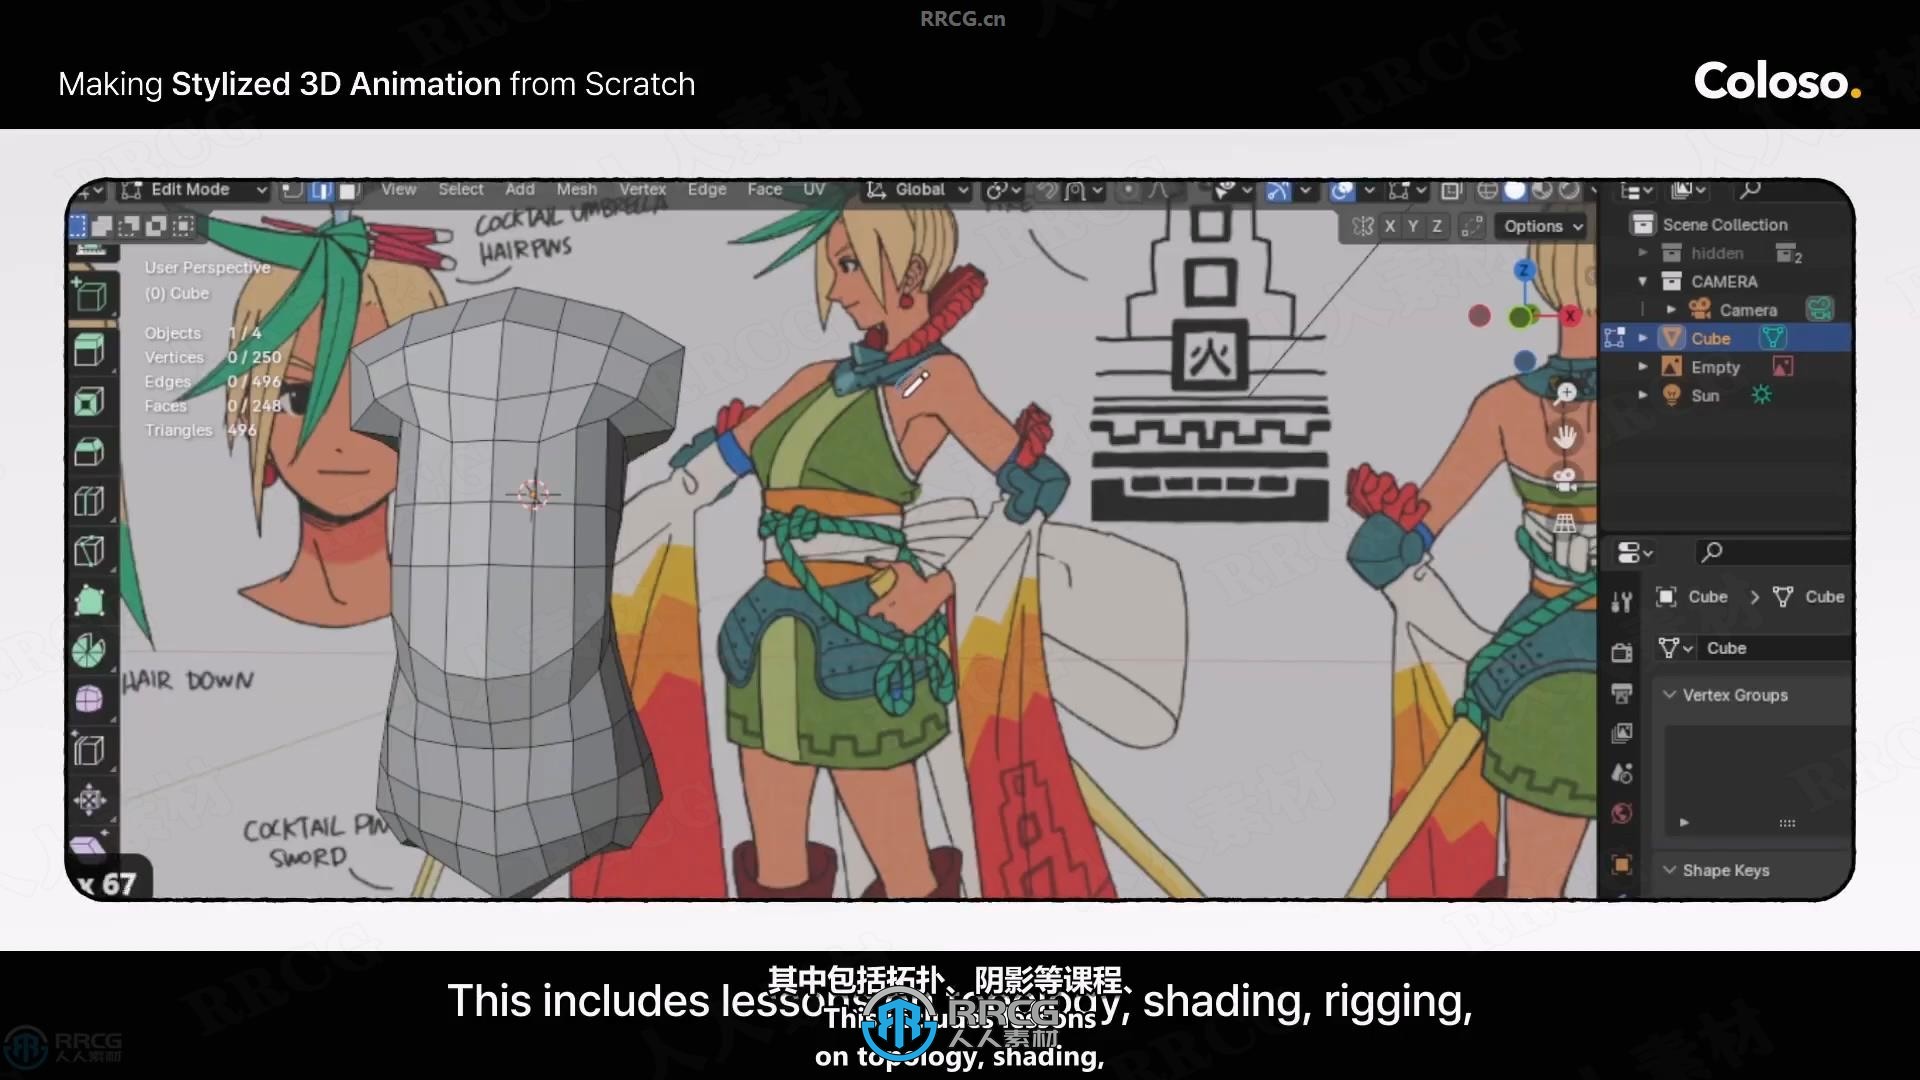The image size is (1920, 1080).
Task: Open the Vertex menu
Action: pyautogui.click(x=642, y=190)
